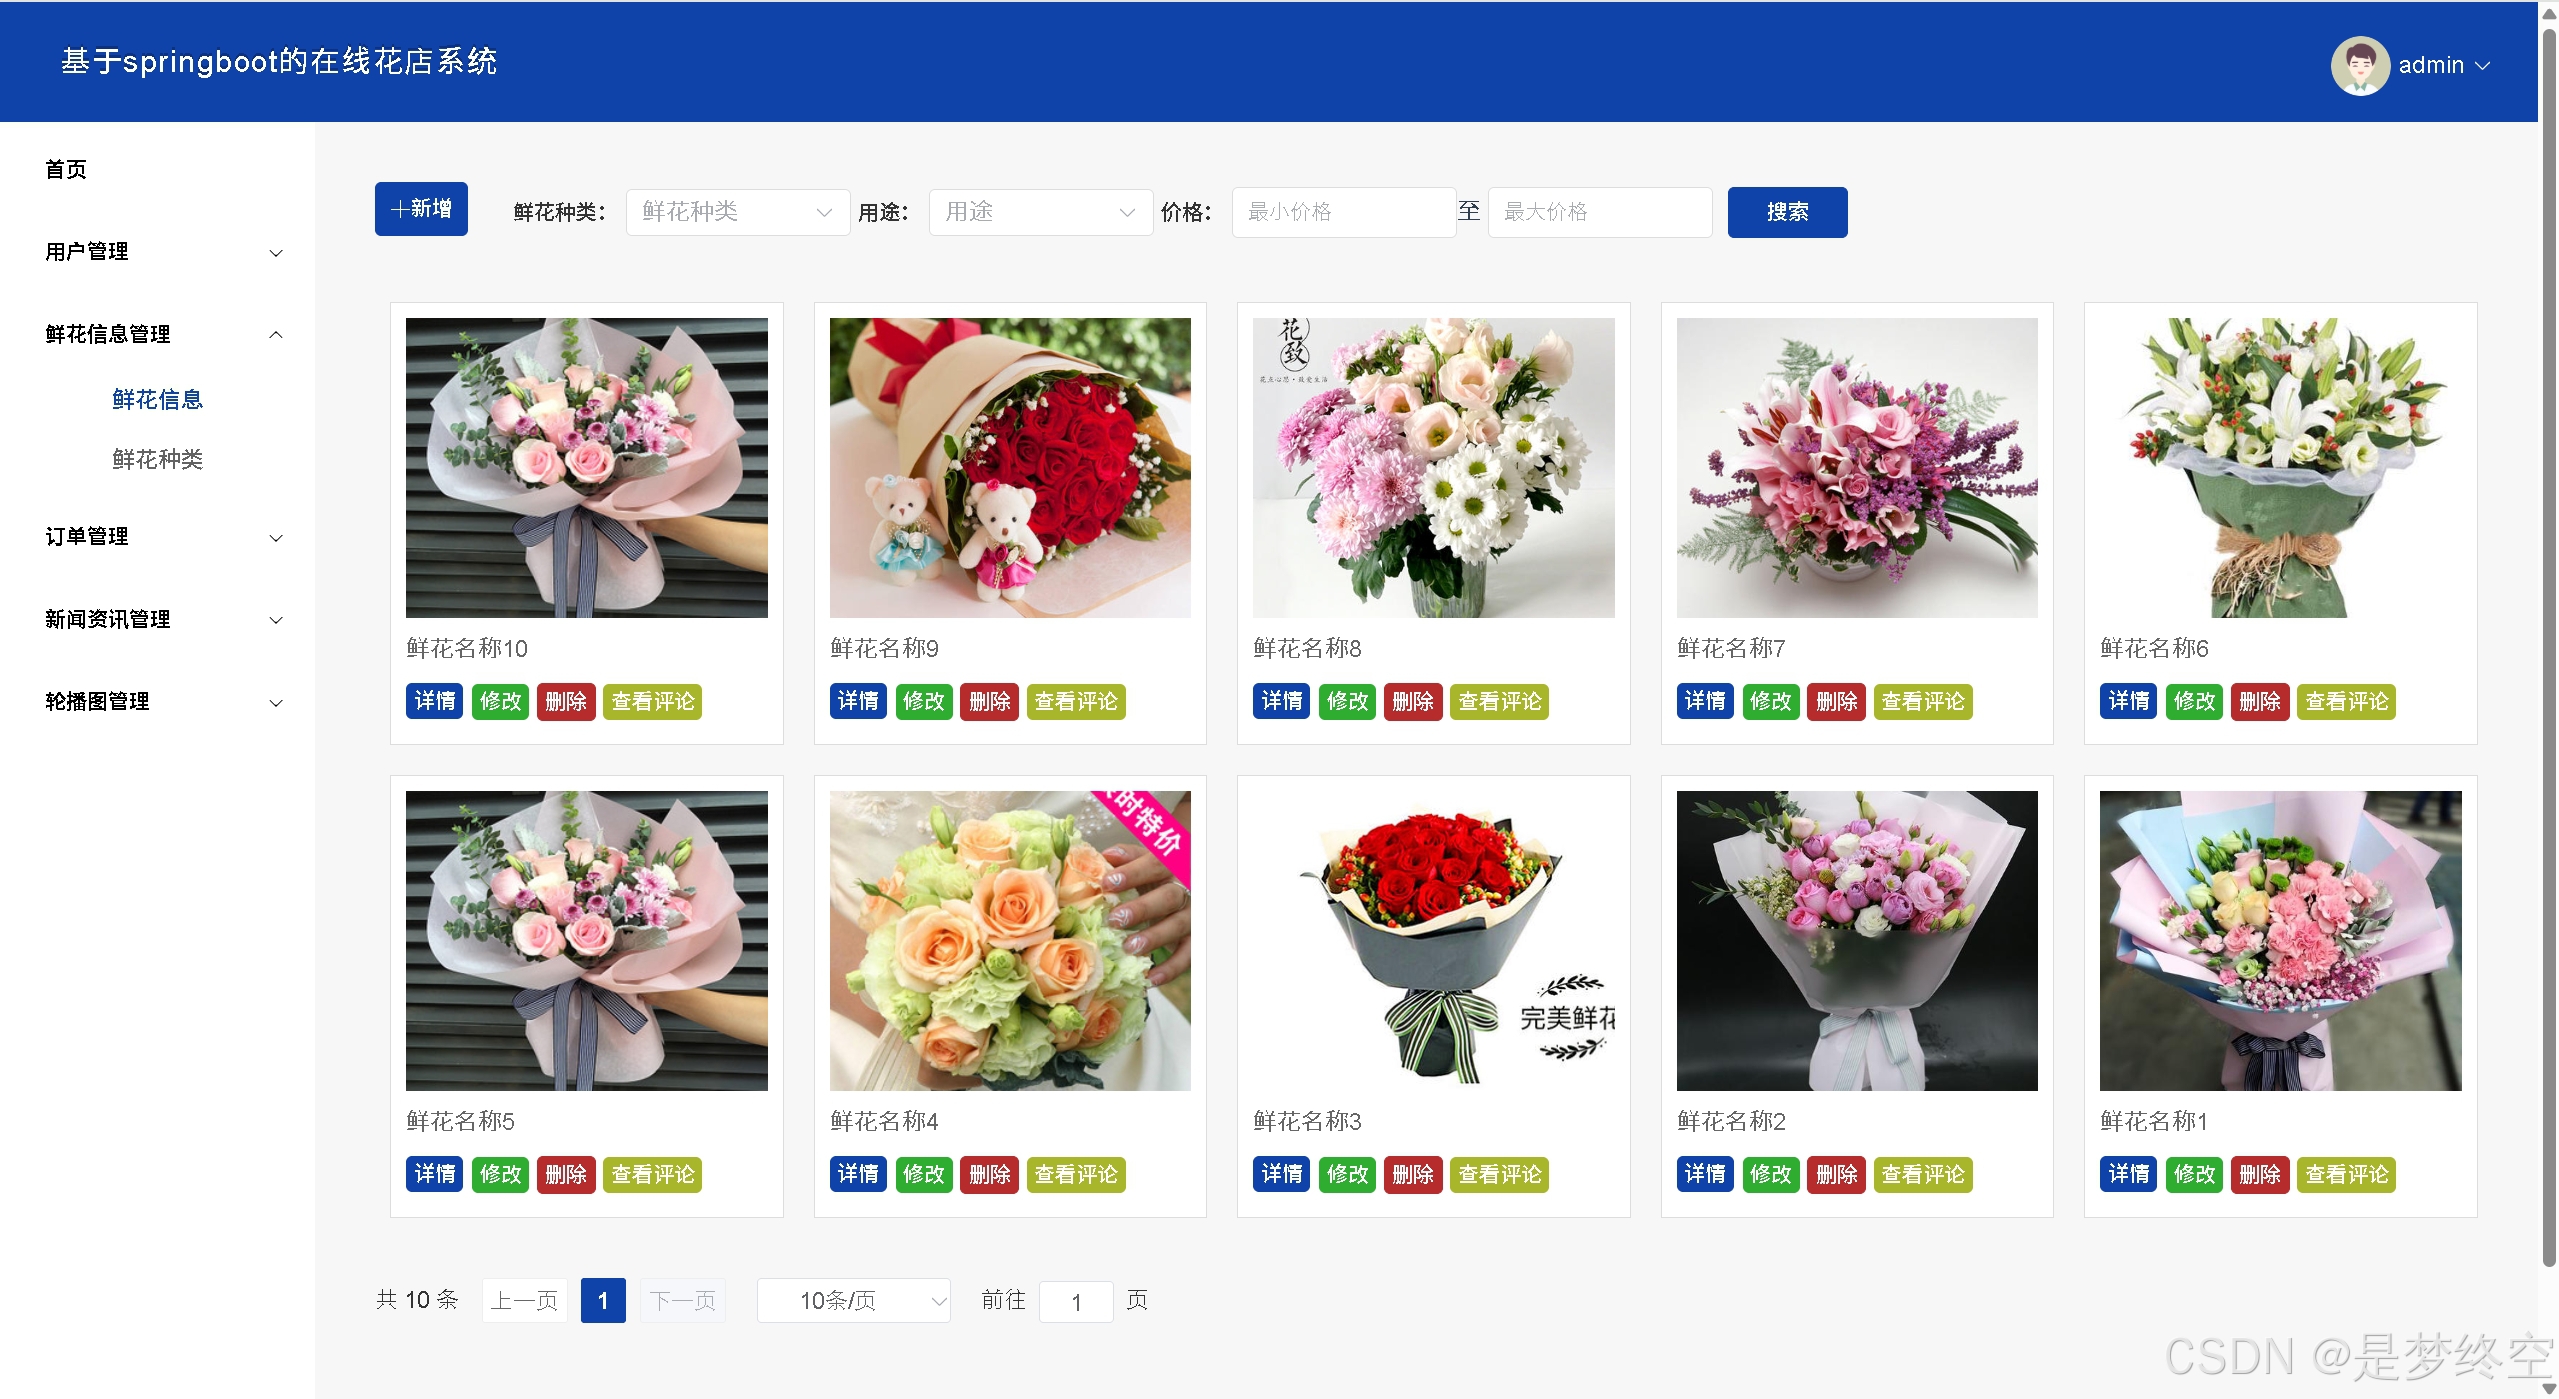This screenshot has height=1399, width=2559.
Task: Click the 鲜花名称9 red rose thumbnail
Action: point(1009,467)
